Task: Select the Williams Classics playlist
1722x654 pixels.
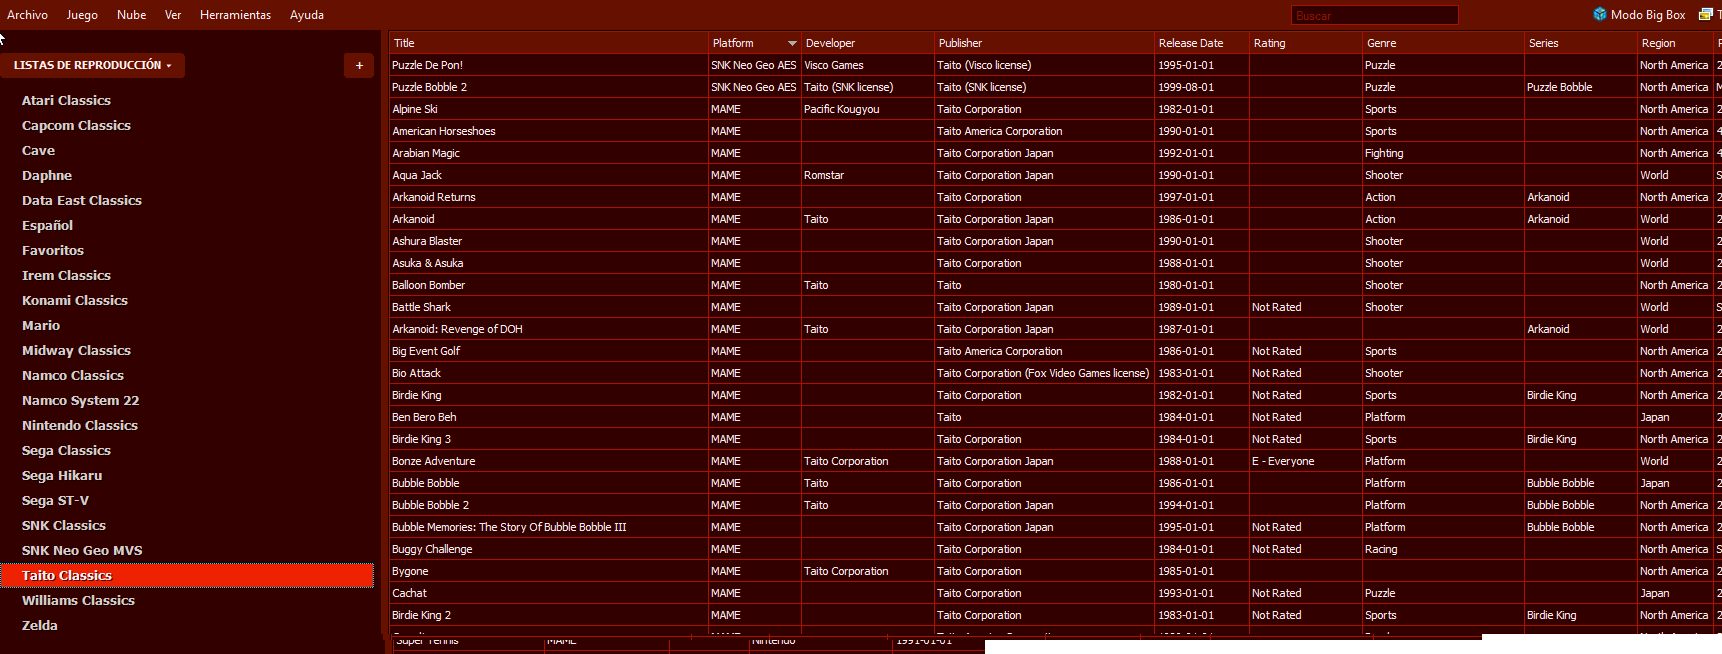Action: coord(187,600)
